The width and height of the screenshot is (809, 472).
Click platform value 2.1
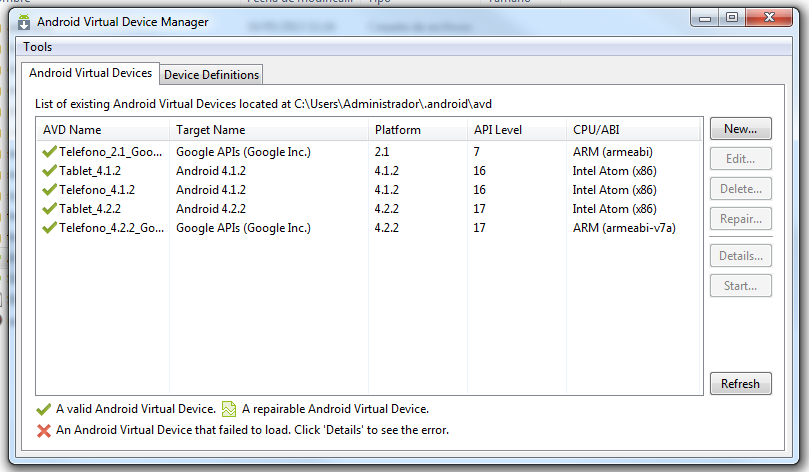click(382, 152)
